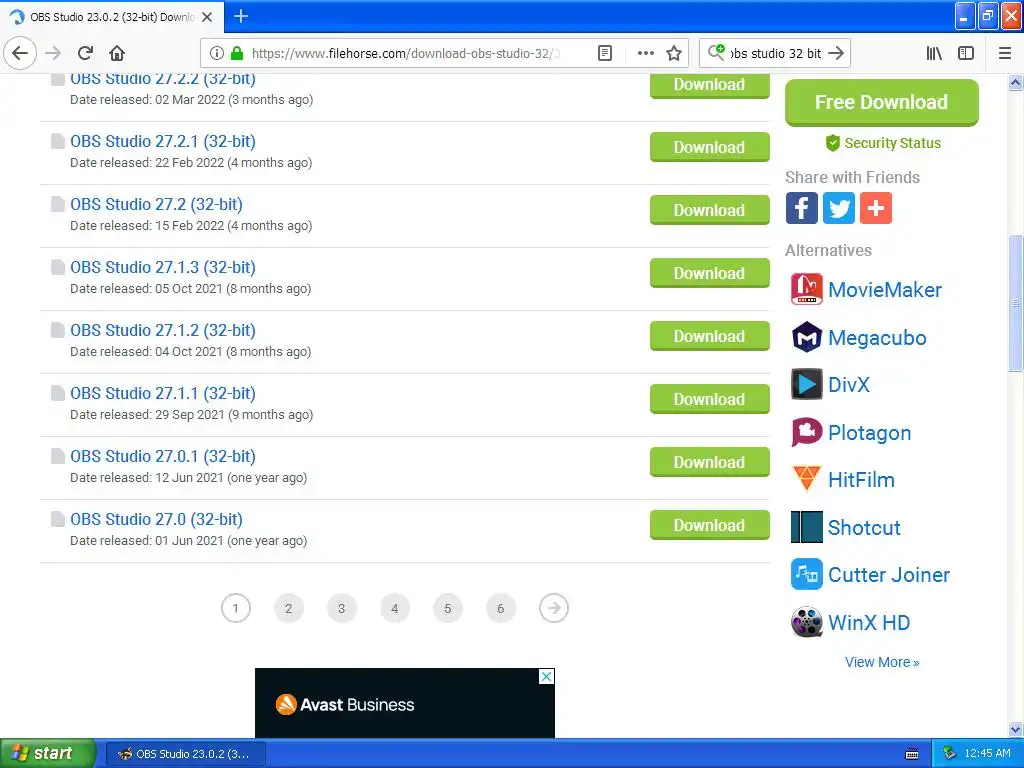The image size is (1024, 768).
Task: Open the Security Status link
Action: coord(883,143)
